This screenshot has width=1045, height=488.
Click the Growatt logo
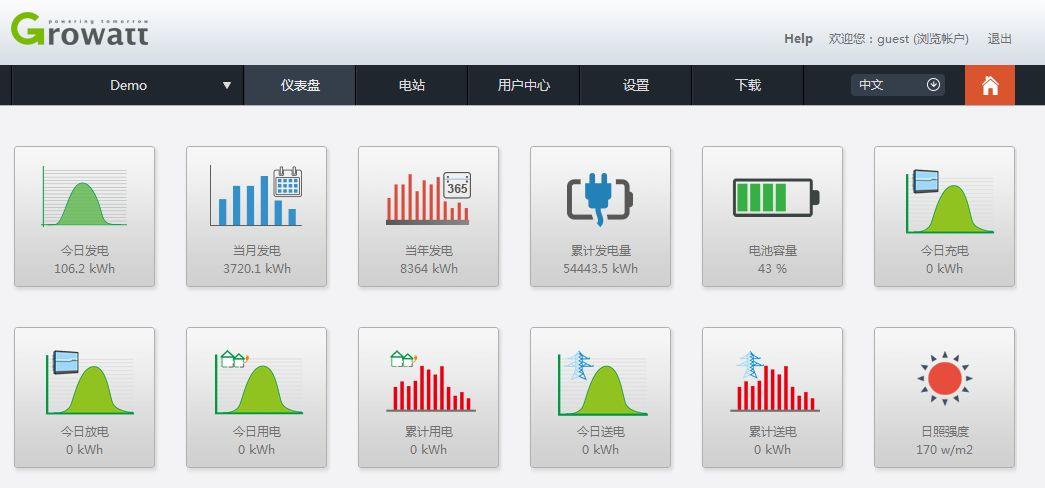click(x=79, y=29)
